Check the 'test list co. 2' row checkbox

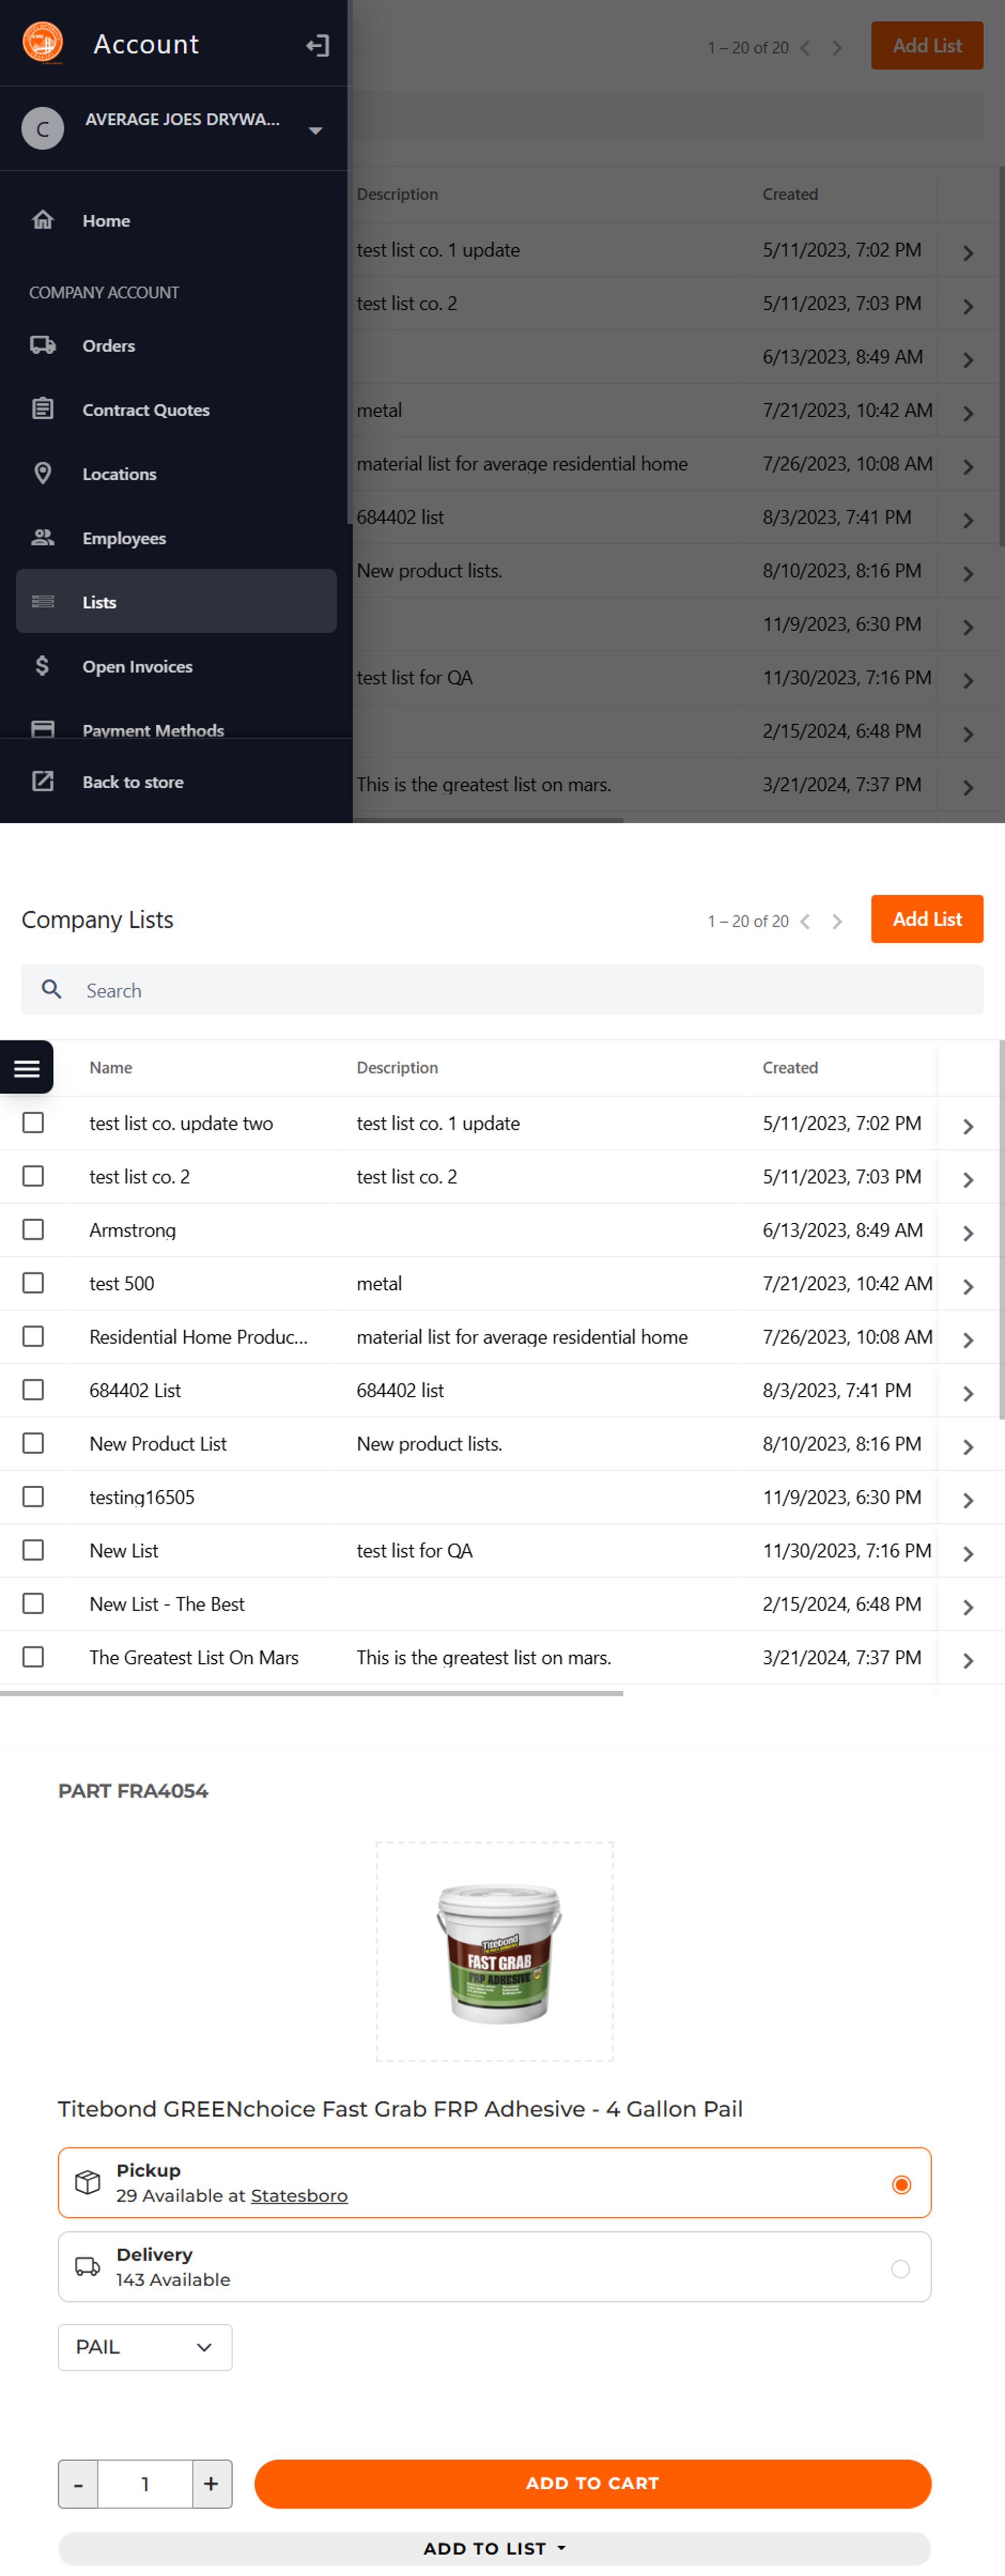(33, 1175)
